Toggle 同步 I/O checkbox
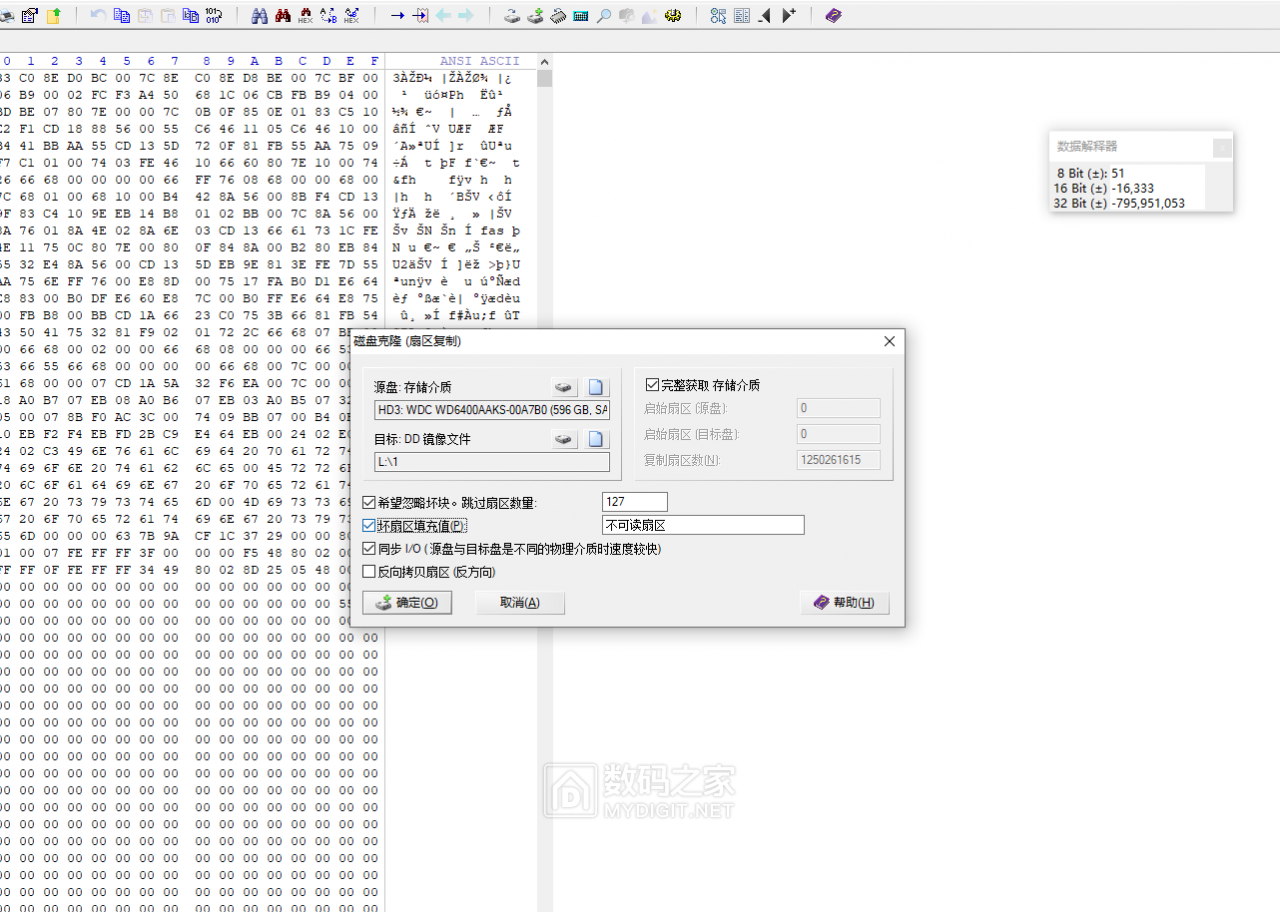The width and height of the screenshot is (1280, 912). click(x=369, y=548)
